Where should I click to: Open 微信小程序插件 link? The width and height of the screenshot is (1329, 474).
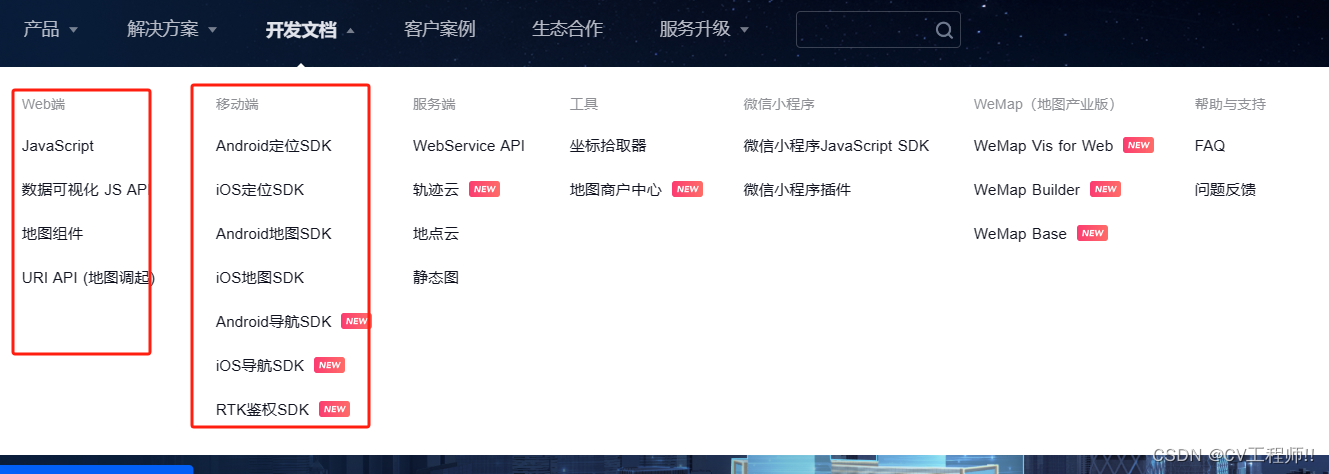pyautogui.click(x=797, y=190)
